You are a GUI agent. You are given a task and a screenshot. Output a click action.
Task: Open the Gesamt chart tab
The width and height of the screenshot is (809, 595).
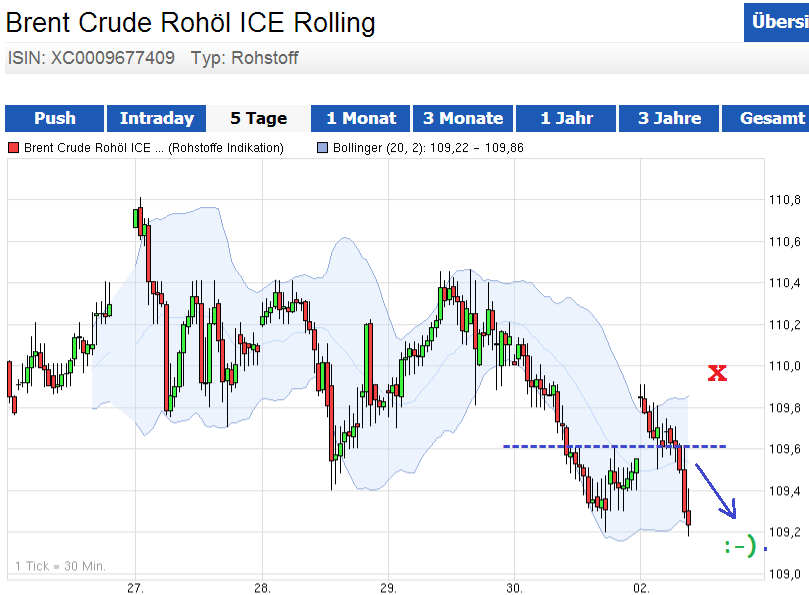pos(771,118)
